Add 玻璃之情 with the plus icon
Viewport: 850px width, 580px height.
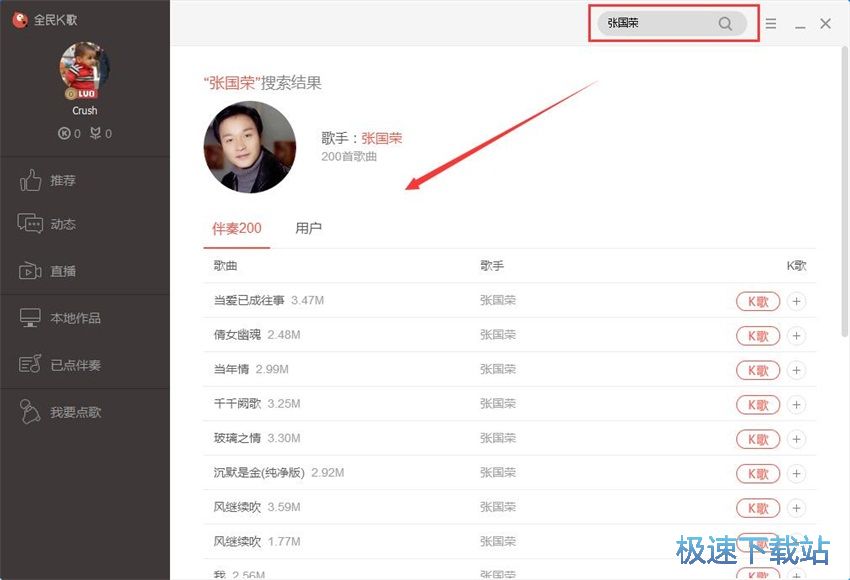[x=796, y=439]
